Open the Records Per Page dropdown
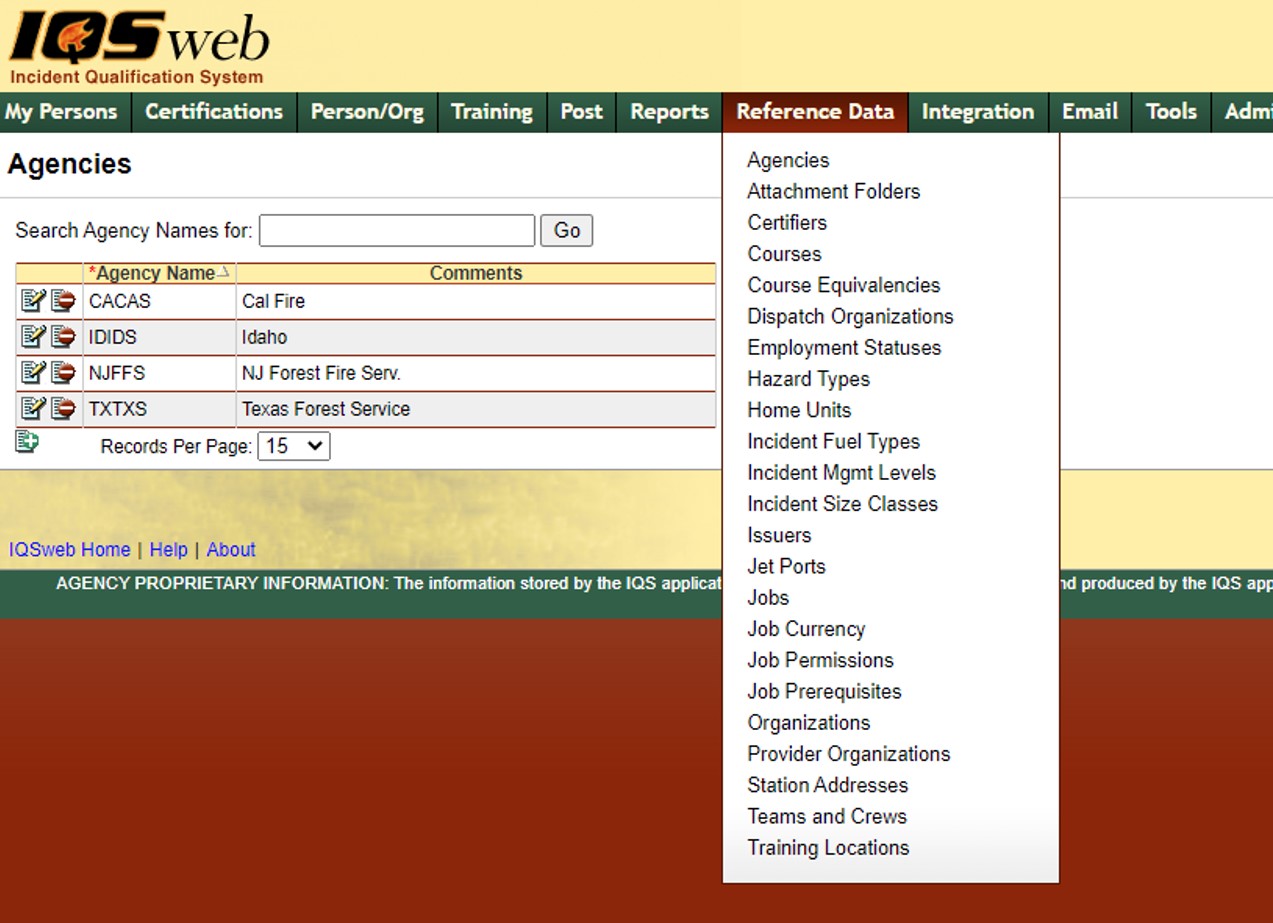Image resolution: width=1273 pixels, height=923 pixels. click(x=294, y=446)
